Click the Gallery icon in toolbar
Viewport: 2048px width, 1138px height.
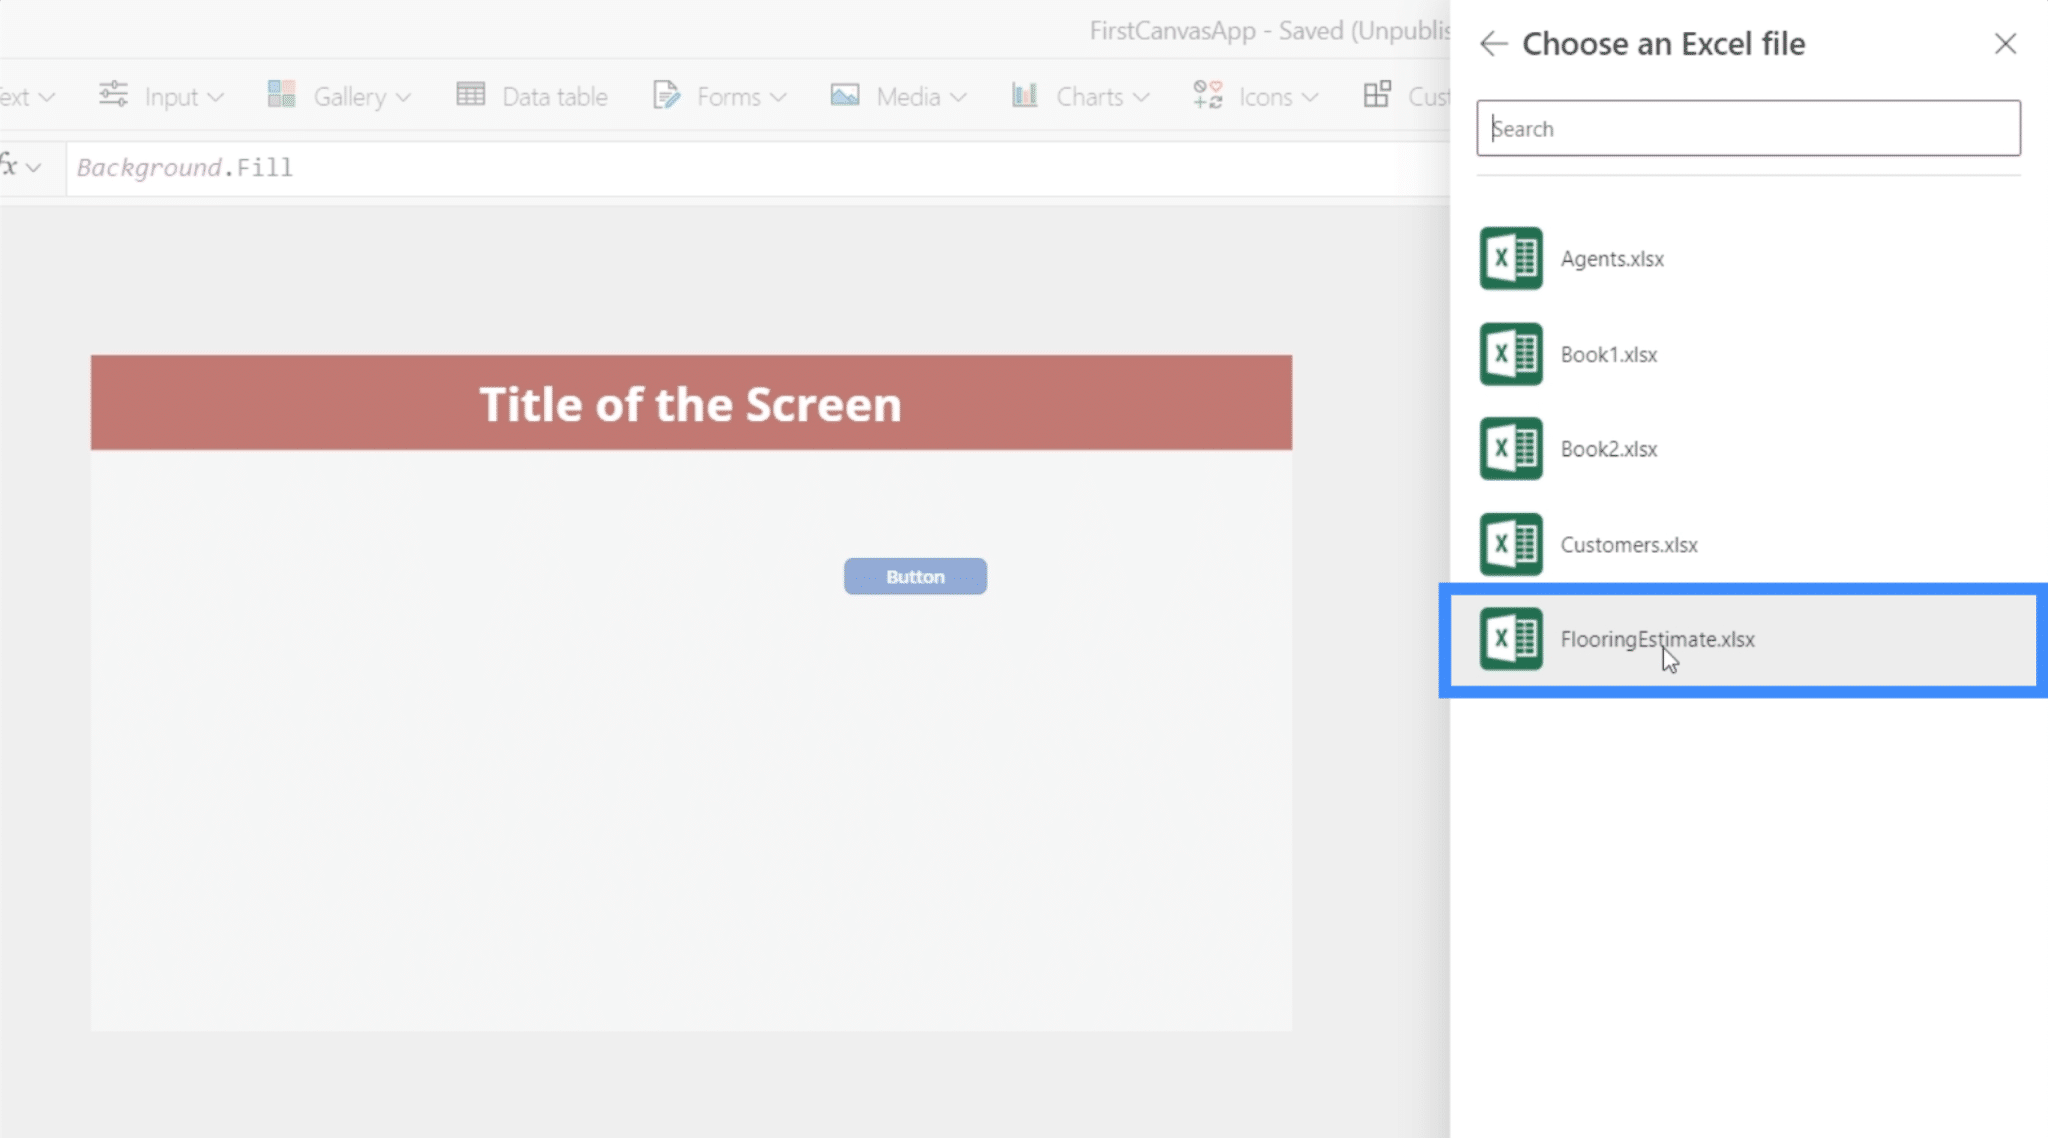tap(281, 95)
